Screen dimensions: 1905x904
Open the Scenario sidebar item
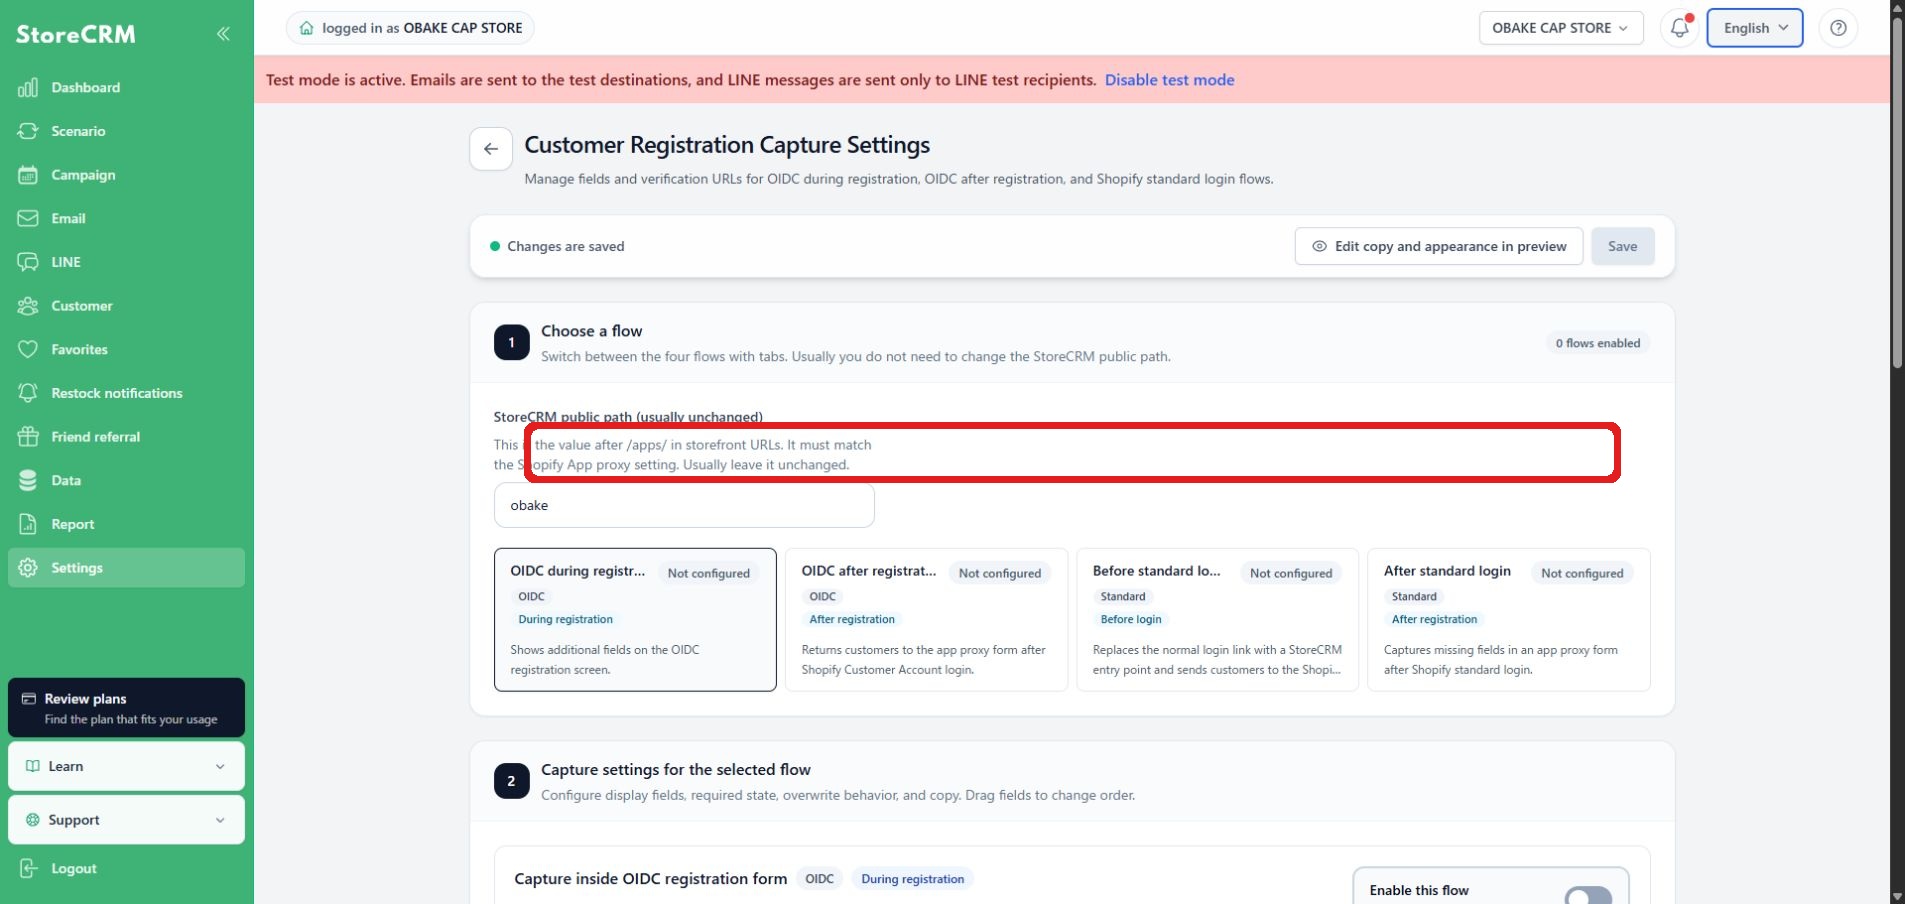click(126, 131)
